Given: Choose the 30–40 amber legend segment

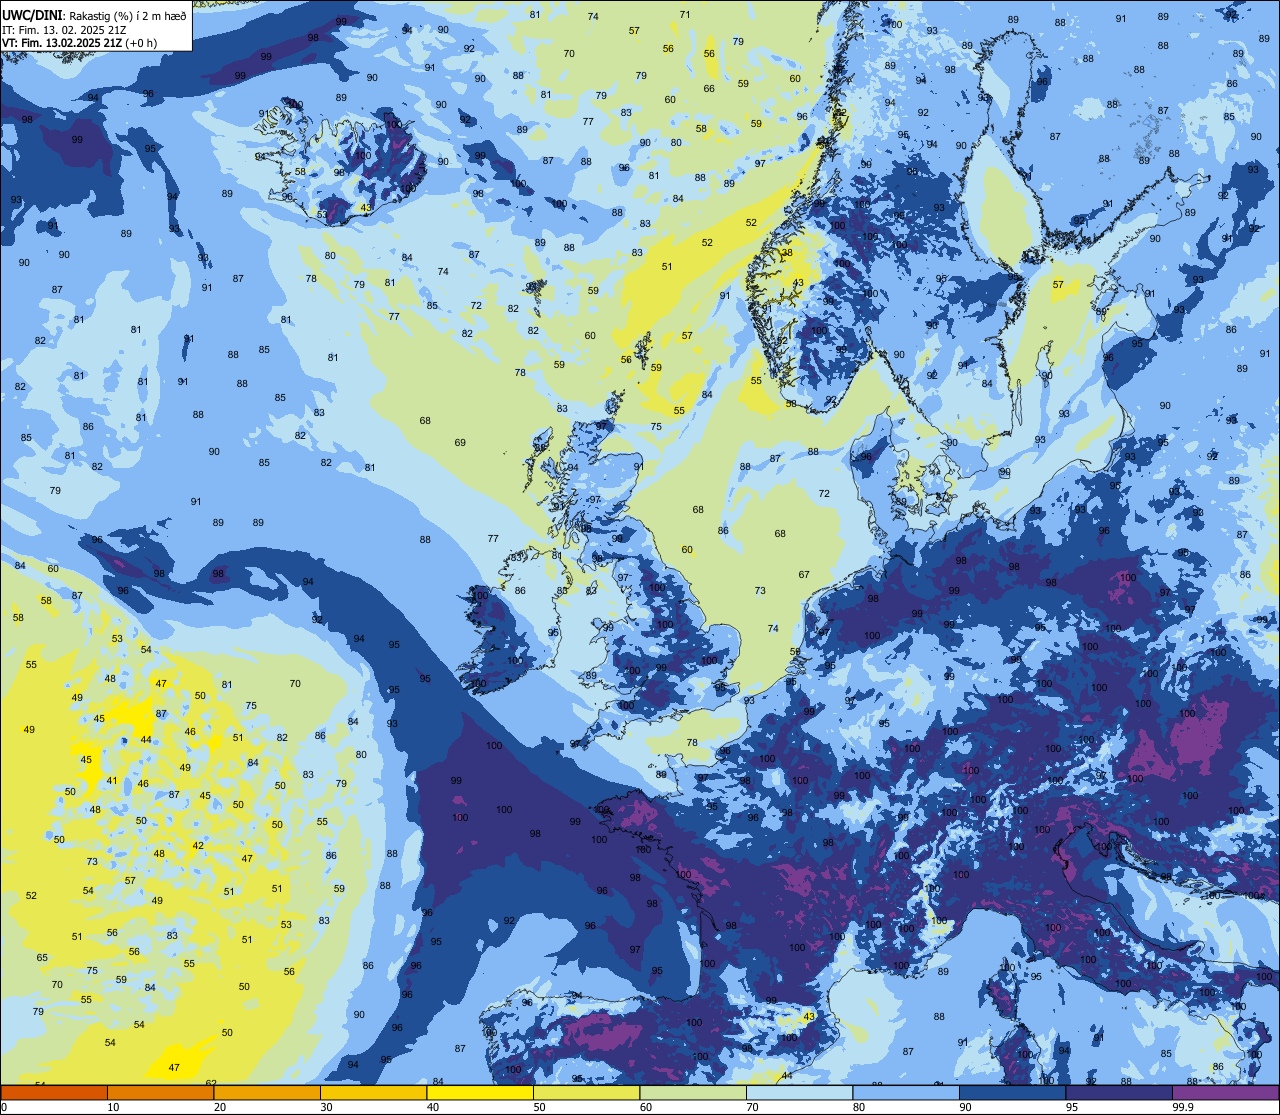Looking at the screenshot, I should click(373, 1092).
